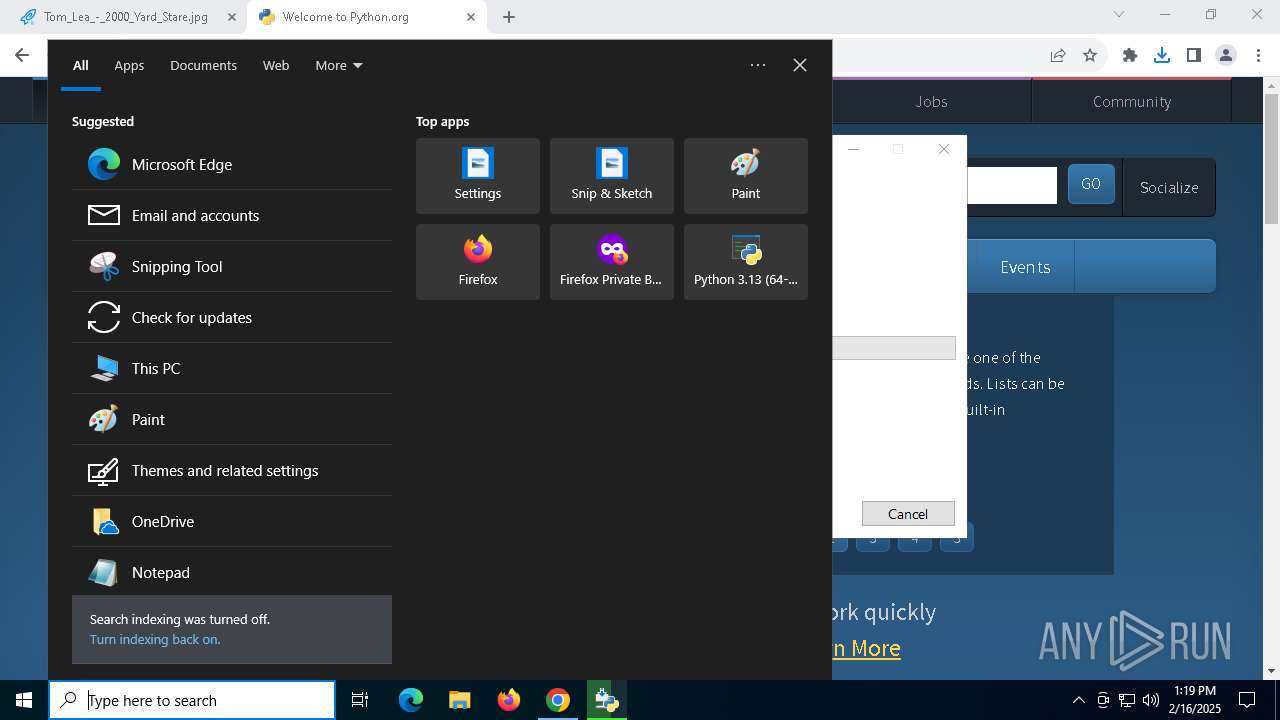Open OneDrive from suggestions
Screen dimensions: 1280x720
pyautogui.click(x=232, y=521)
